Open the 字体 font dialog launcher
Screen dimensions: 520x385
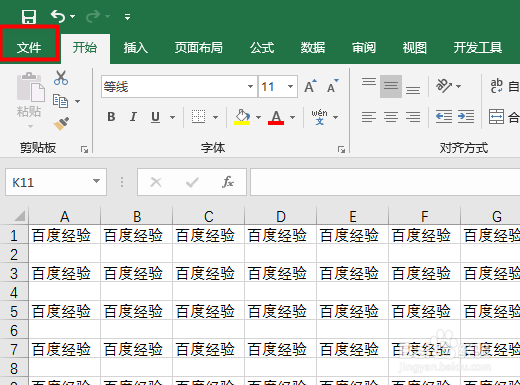tap(341, 149)
